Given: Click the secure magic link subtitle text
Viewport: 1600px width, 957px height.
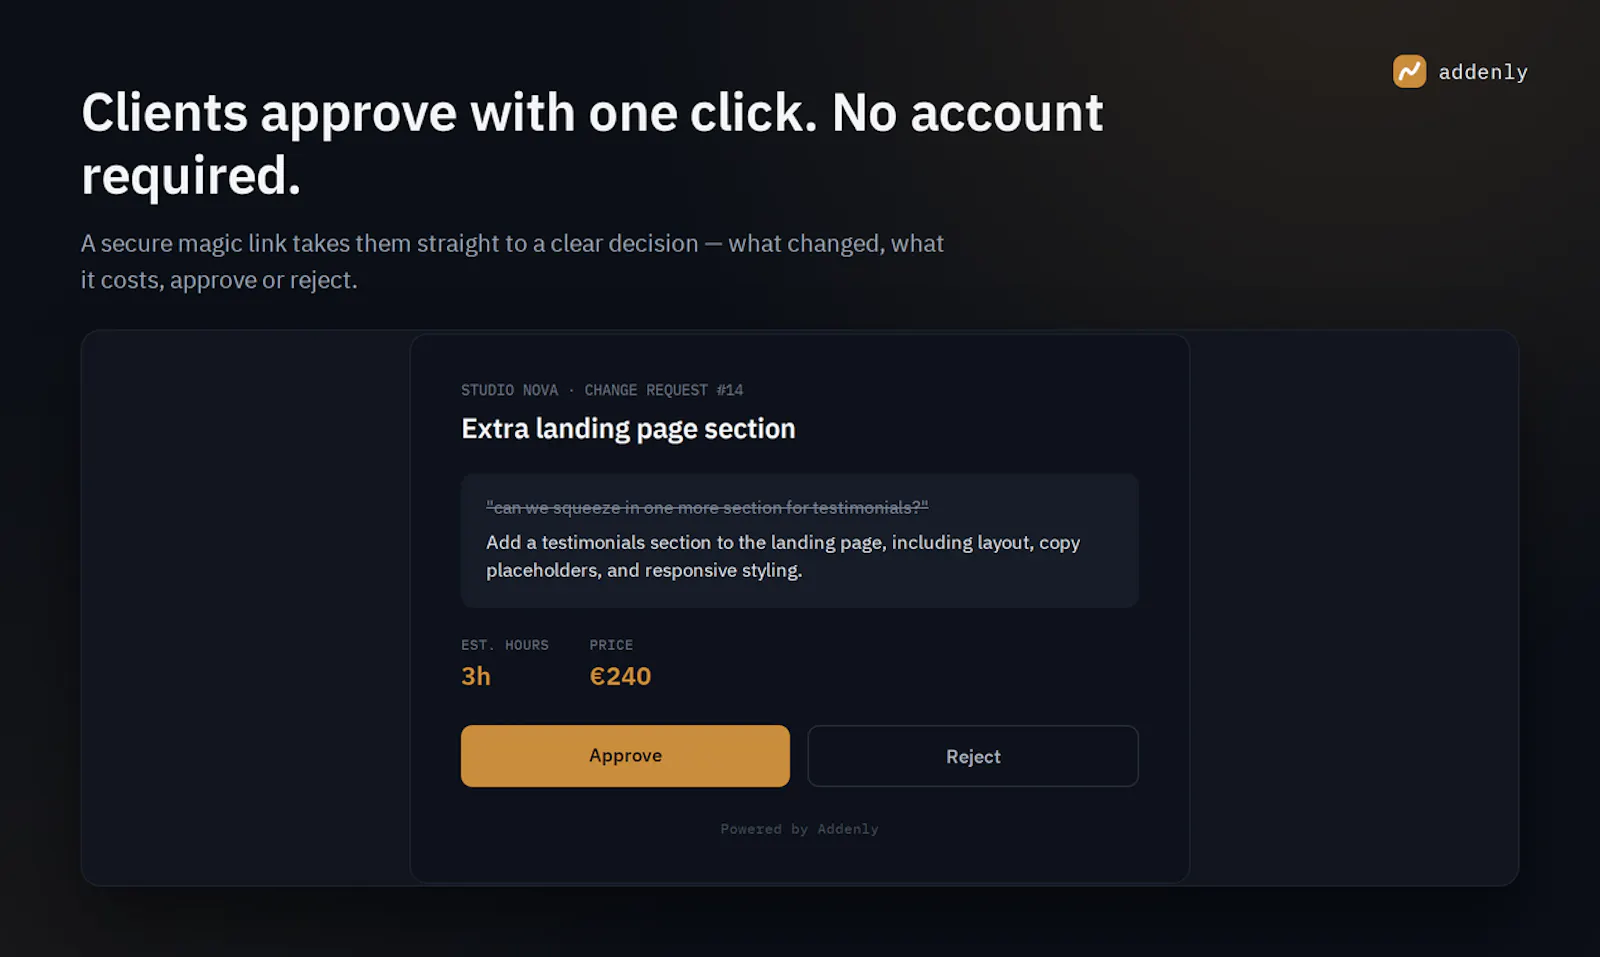Looking at the screenshot, I should [512, 261].
